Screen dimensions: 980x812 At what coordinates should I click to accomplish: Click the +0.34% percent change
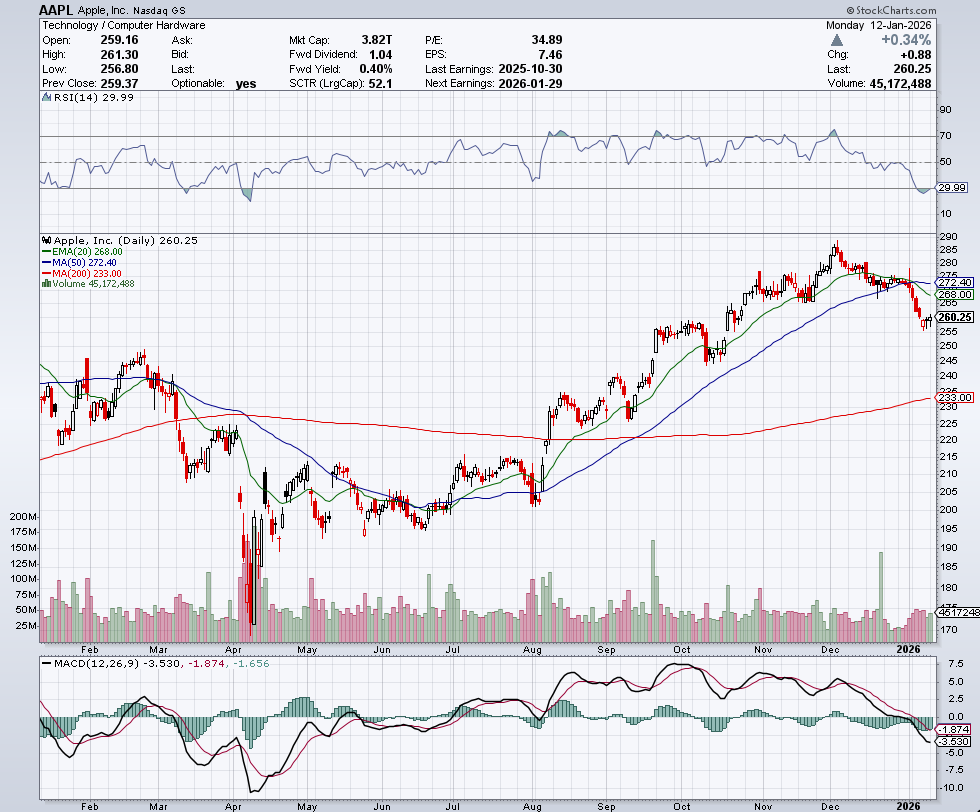tap(906, 40)
